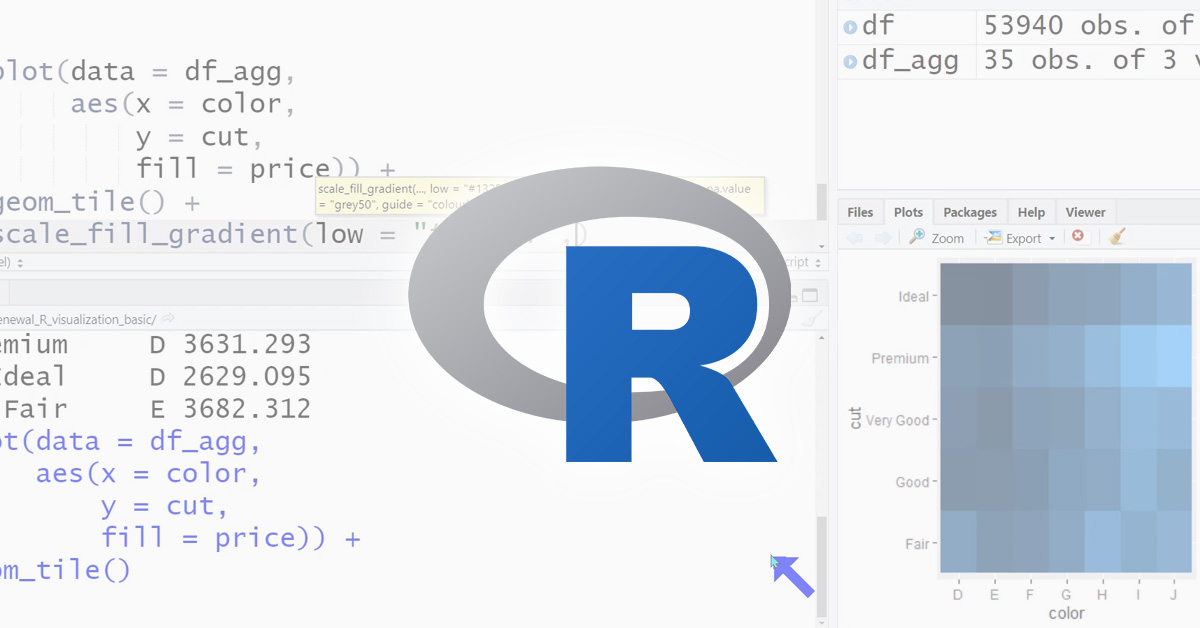Click the 'Premium' y-axis label on the plot
Image resolution: width=1200 pixels, height=628 pixels.
point(901,358)
